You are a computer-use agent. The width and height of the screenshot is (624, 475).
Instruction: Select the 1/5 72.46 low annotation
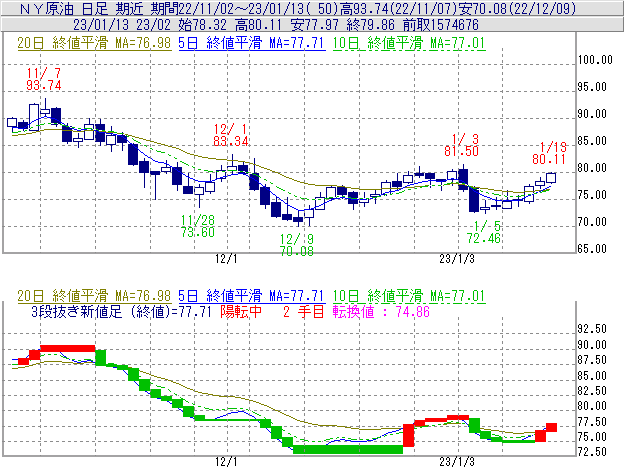click(x=484, y=232)
